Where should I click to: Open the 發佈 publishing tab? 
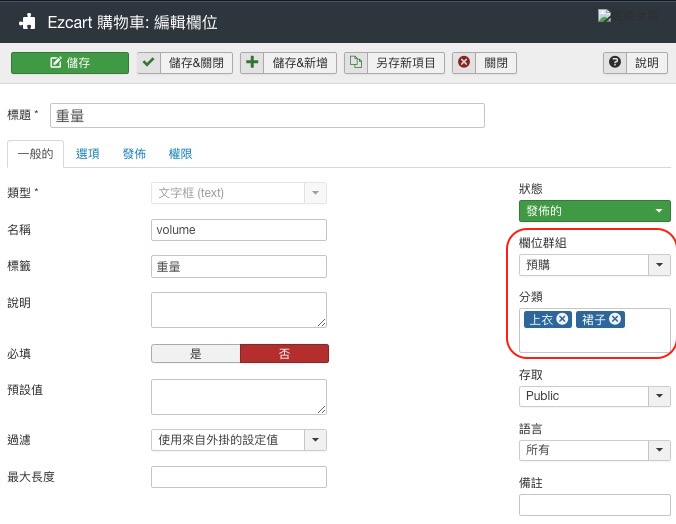[134, 154]
